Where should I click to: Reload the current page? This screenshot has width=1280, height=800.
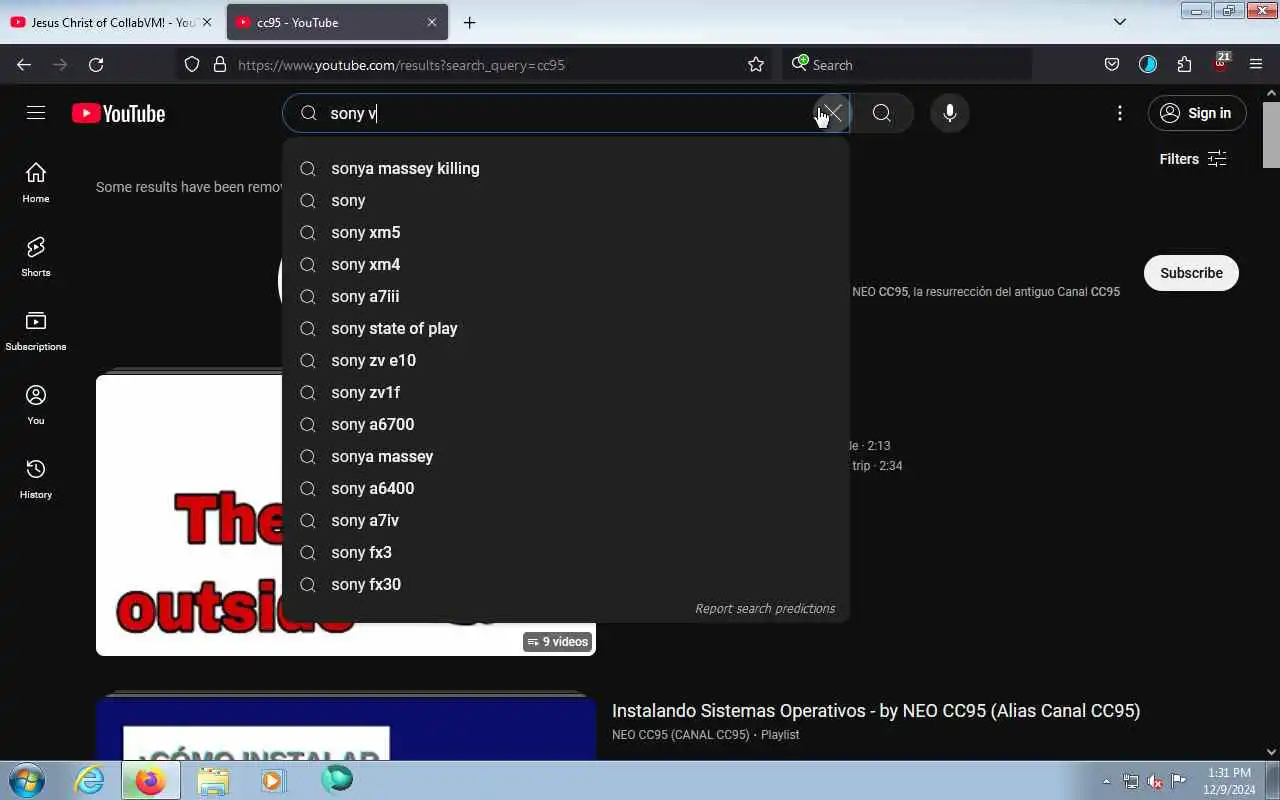96,65
